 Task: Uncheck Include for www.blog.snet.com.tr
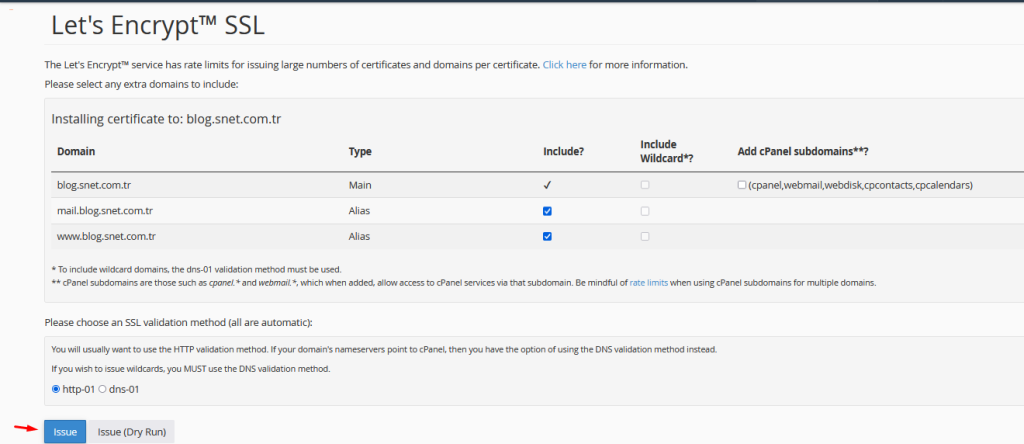(546, 236)
